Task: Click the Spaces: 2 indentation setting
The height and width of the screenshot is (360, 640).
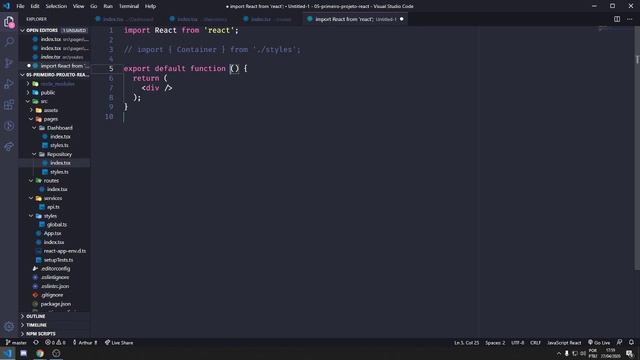Action: [495, 342]
